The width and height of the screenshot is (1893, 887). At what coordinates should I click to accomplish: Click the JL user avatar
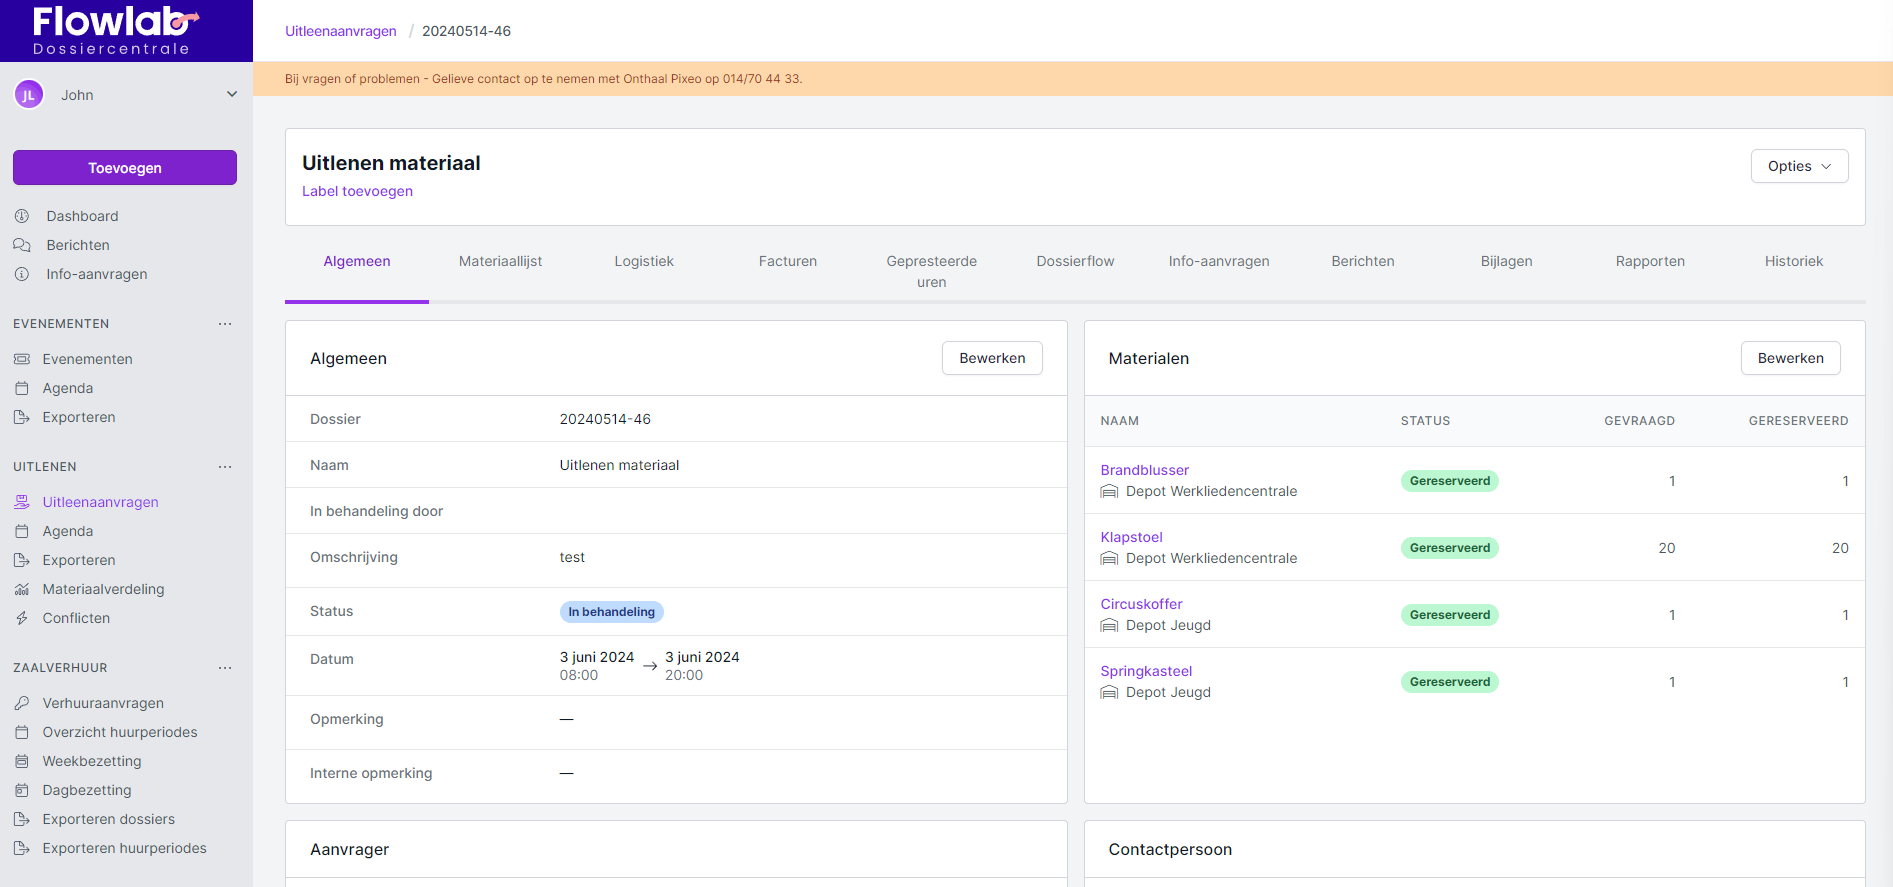coord(29,95)
